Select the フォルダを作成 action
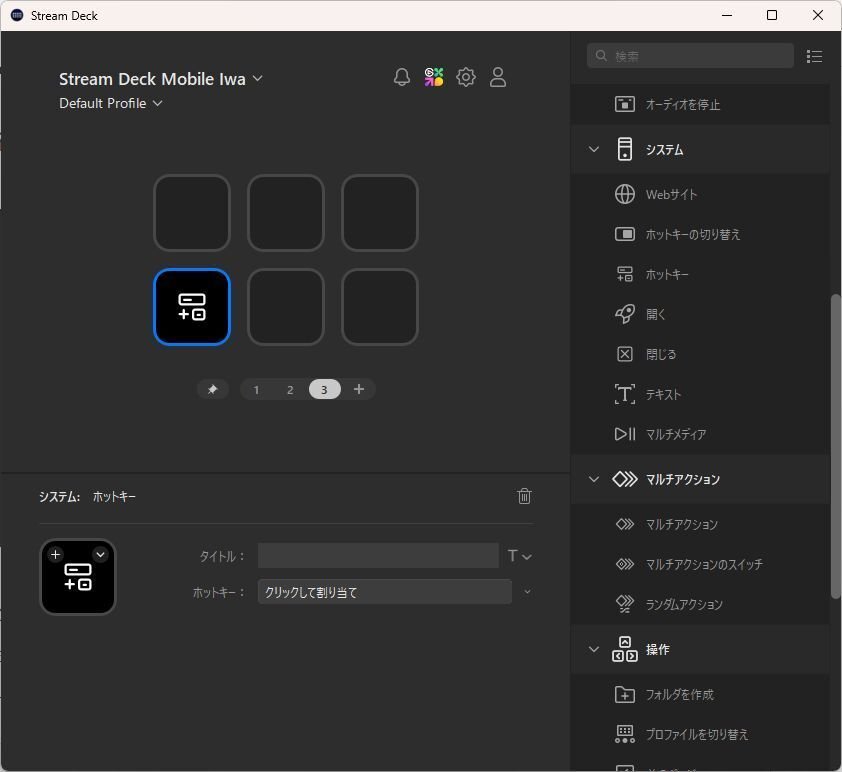 click(700, 694)
